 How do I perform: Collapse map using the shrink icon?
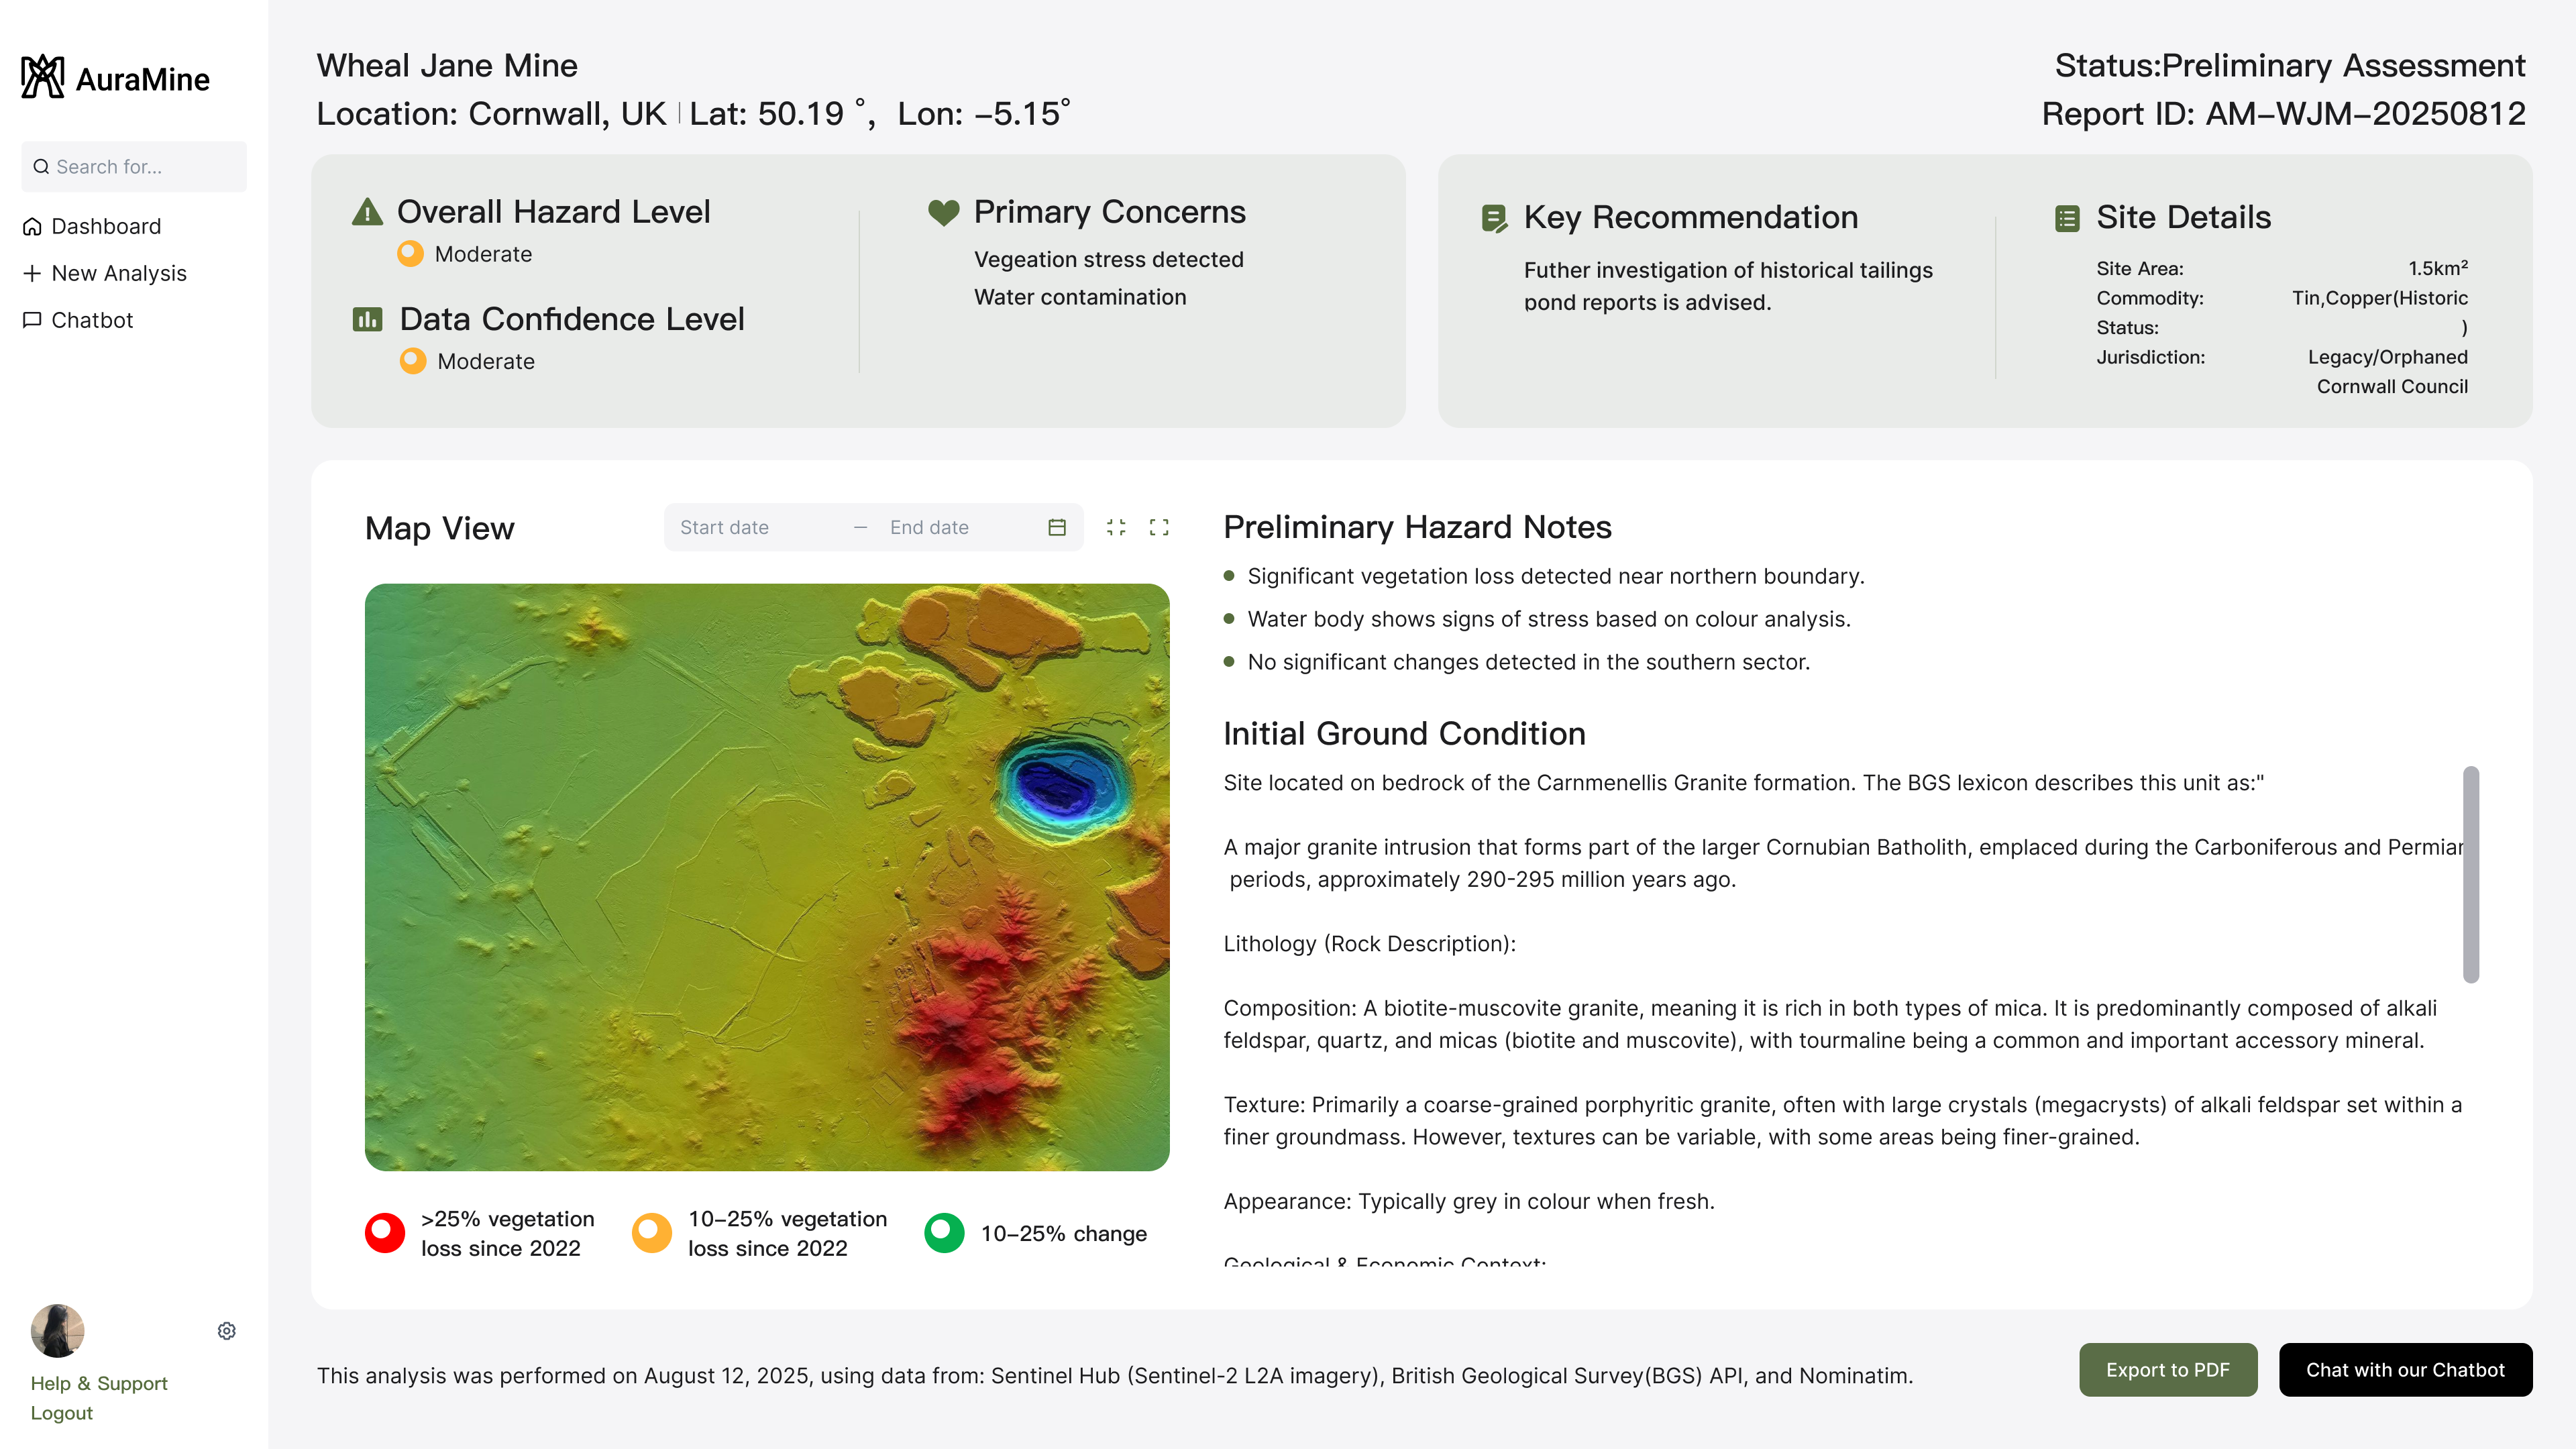pyautogui.click(x=1116, y=527)
